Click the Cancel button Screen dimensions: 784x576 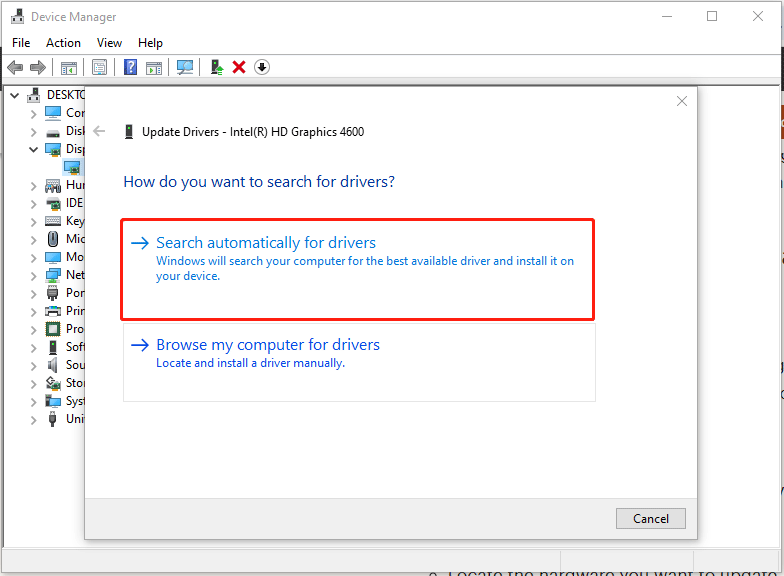tap(650, 518)
